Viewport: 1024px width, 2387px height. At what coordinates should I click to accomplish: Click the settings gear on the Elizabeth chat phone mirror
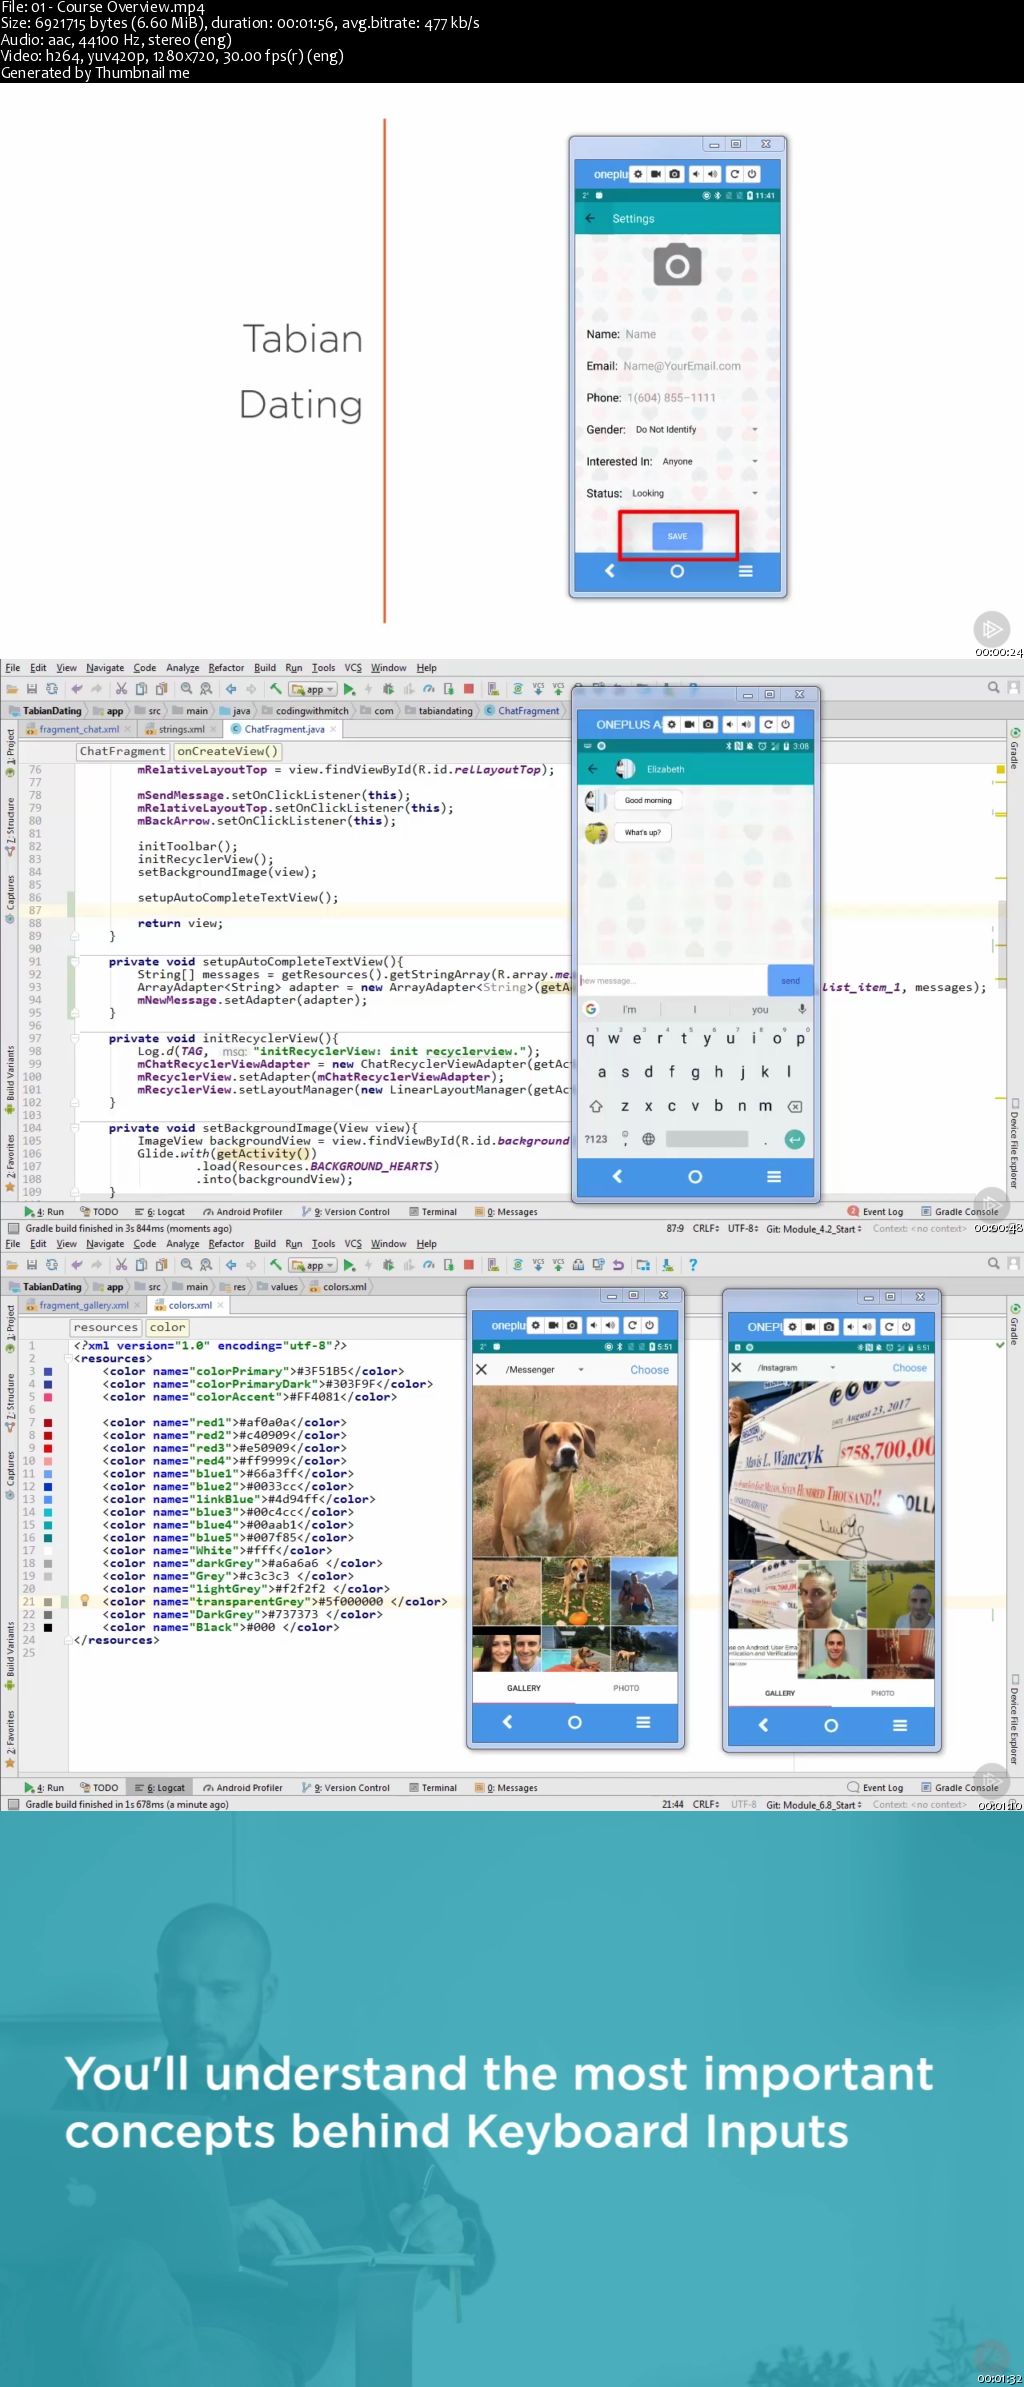(672, 724)
